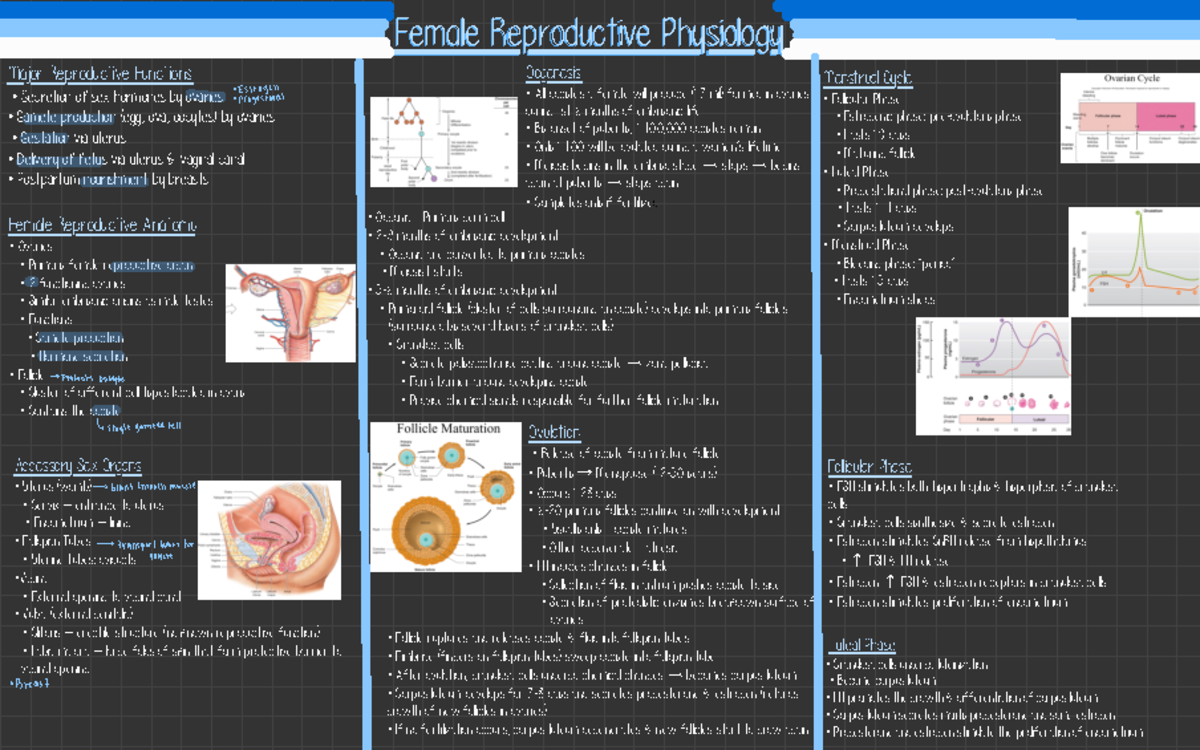Click the "Oogenesis" section heading
Viewport: 1200px width, 750px height.
point(553,73)
